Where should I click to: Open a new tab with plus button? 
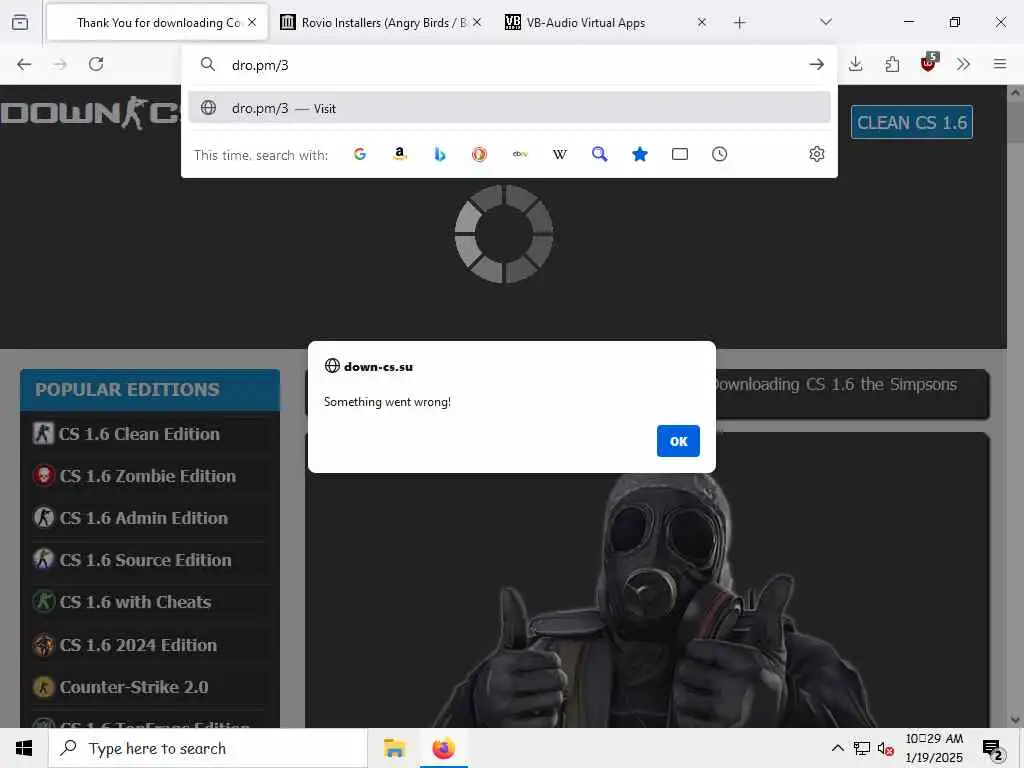point(739,23)
